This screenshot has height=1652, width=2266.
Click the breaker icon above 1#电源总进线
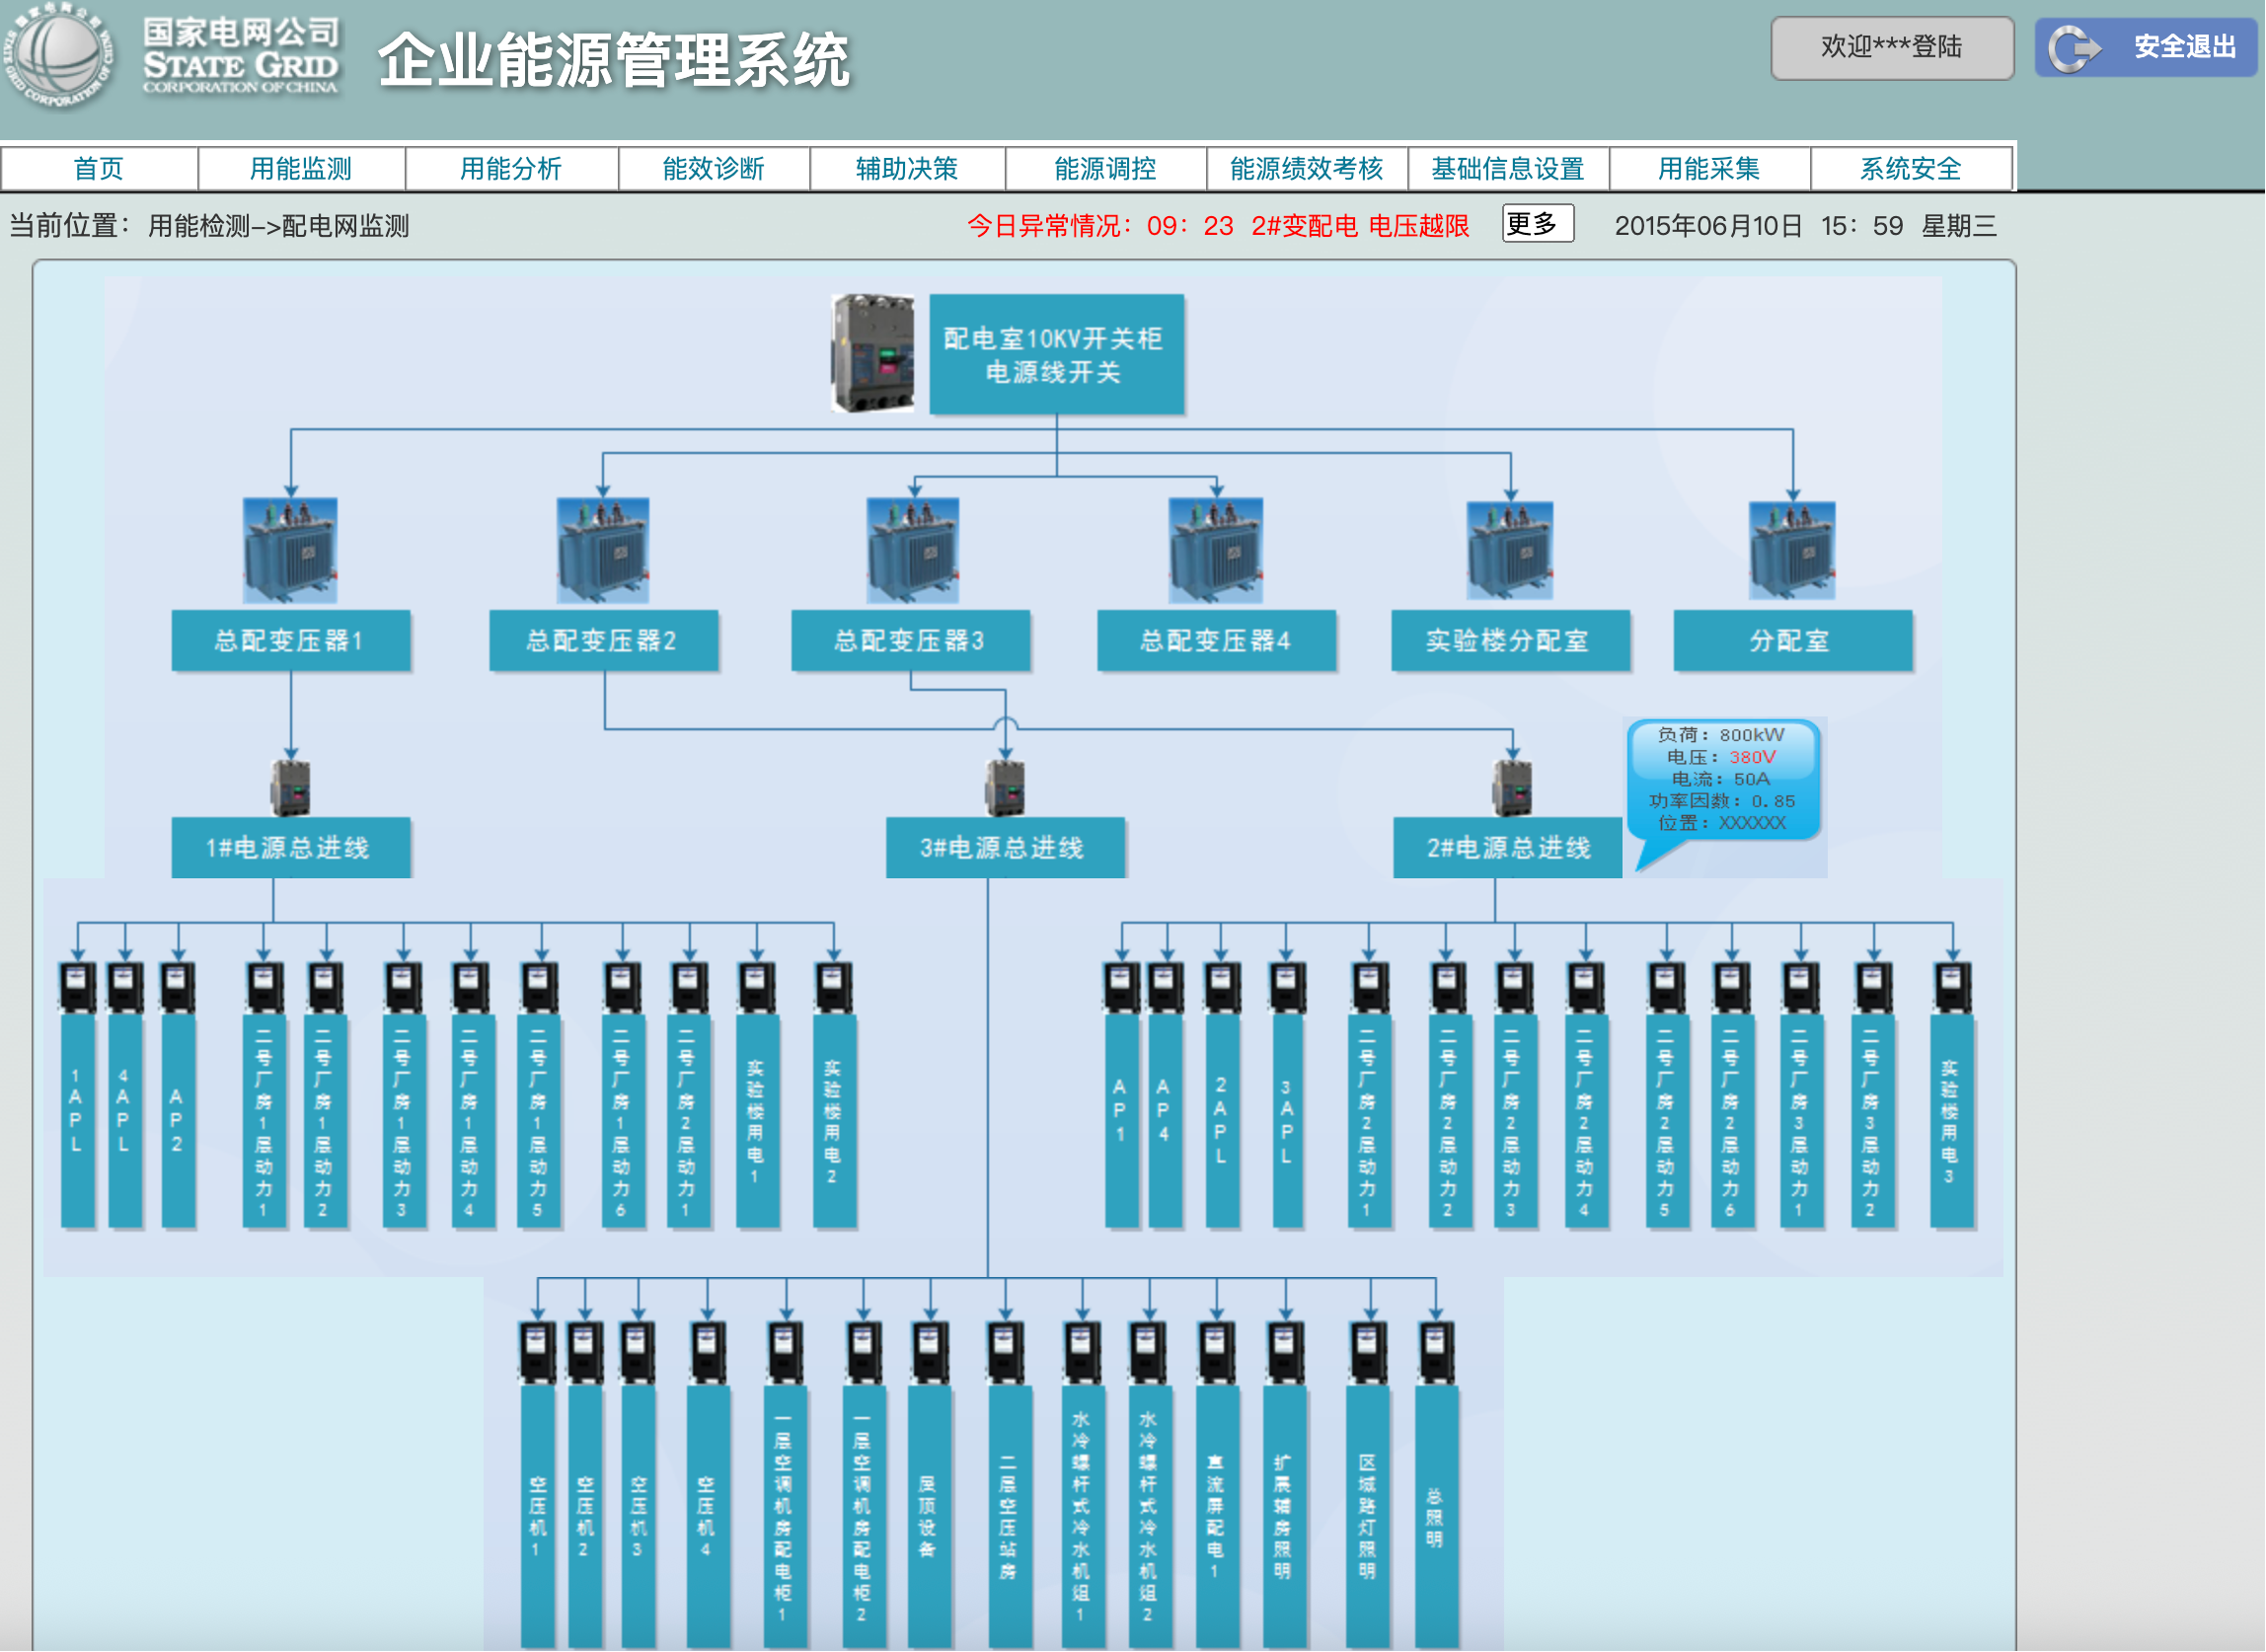click(291, 789)
